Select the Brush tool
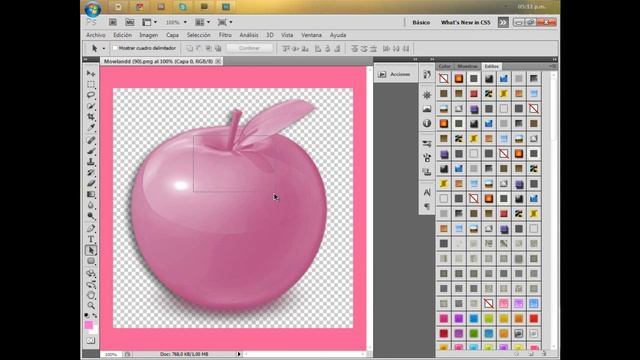The image size is (640, 360). tap(91, 151)
